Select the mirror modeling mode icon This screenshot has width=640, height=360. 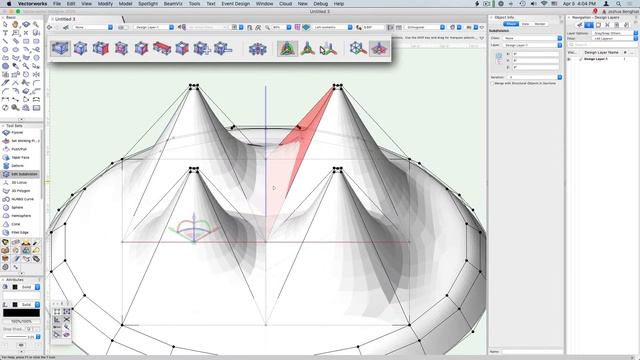click(258, 49)
